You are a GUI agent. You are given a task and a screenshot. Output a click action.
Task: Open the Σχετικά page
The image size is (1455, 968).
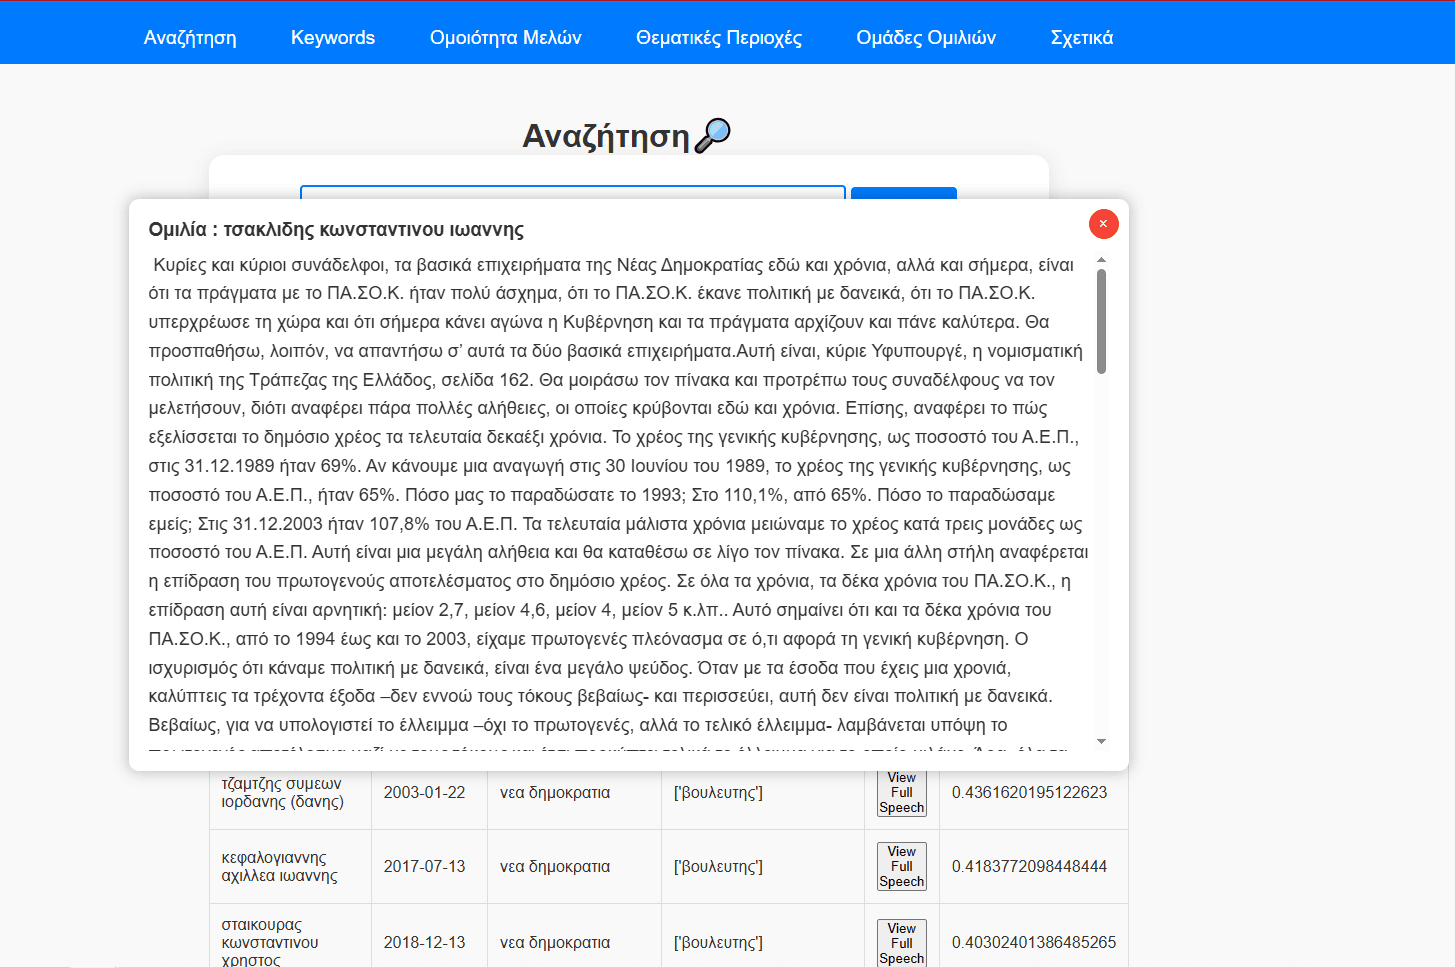click(1082, 38)
